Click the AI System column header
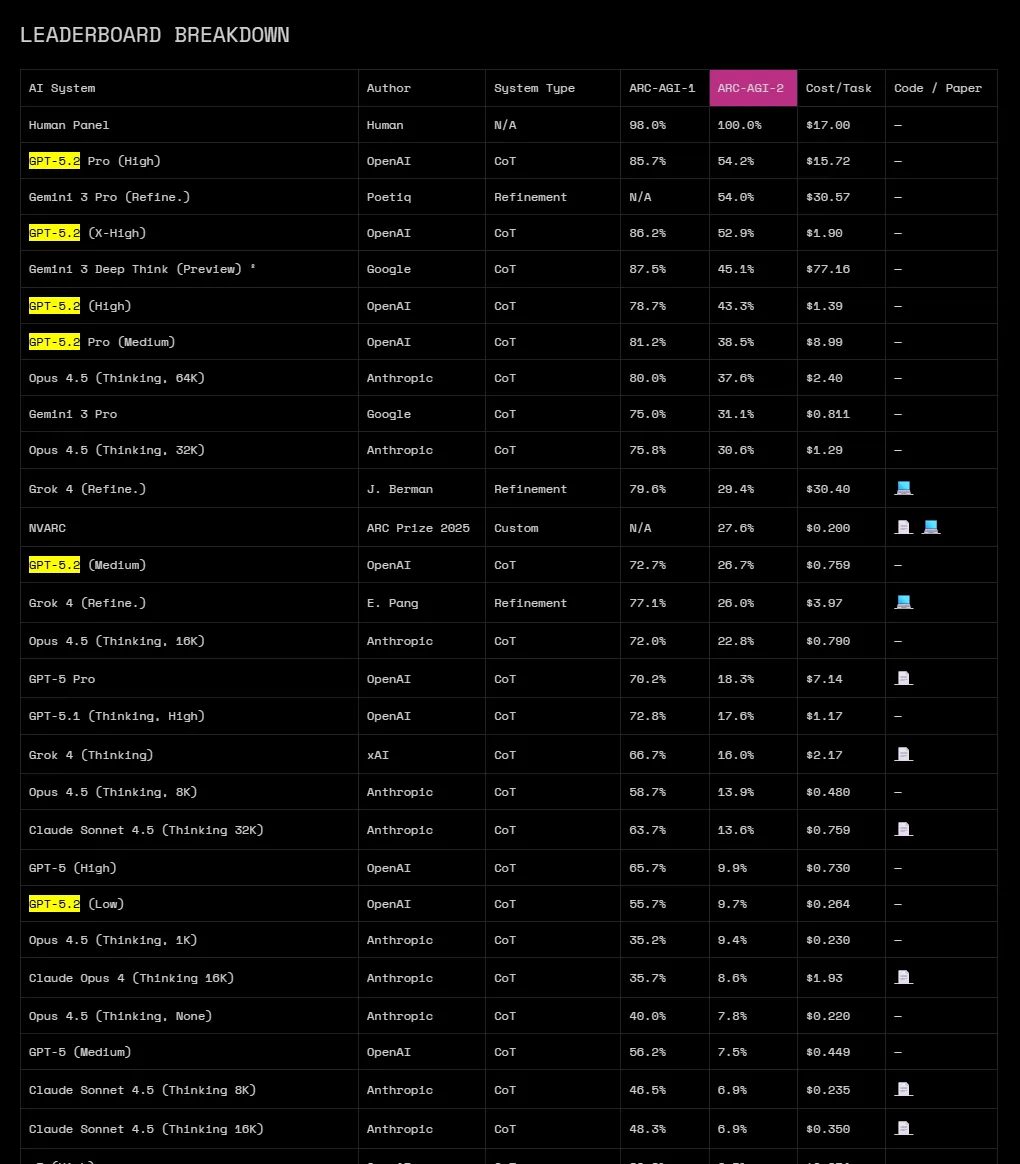Screen dimensions: 1020x1164 click(x=62, y=88)
